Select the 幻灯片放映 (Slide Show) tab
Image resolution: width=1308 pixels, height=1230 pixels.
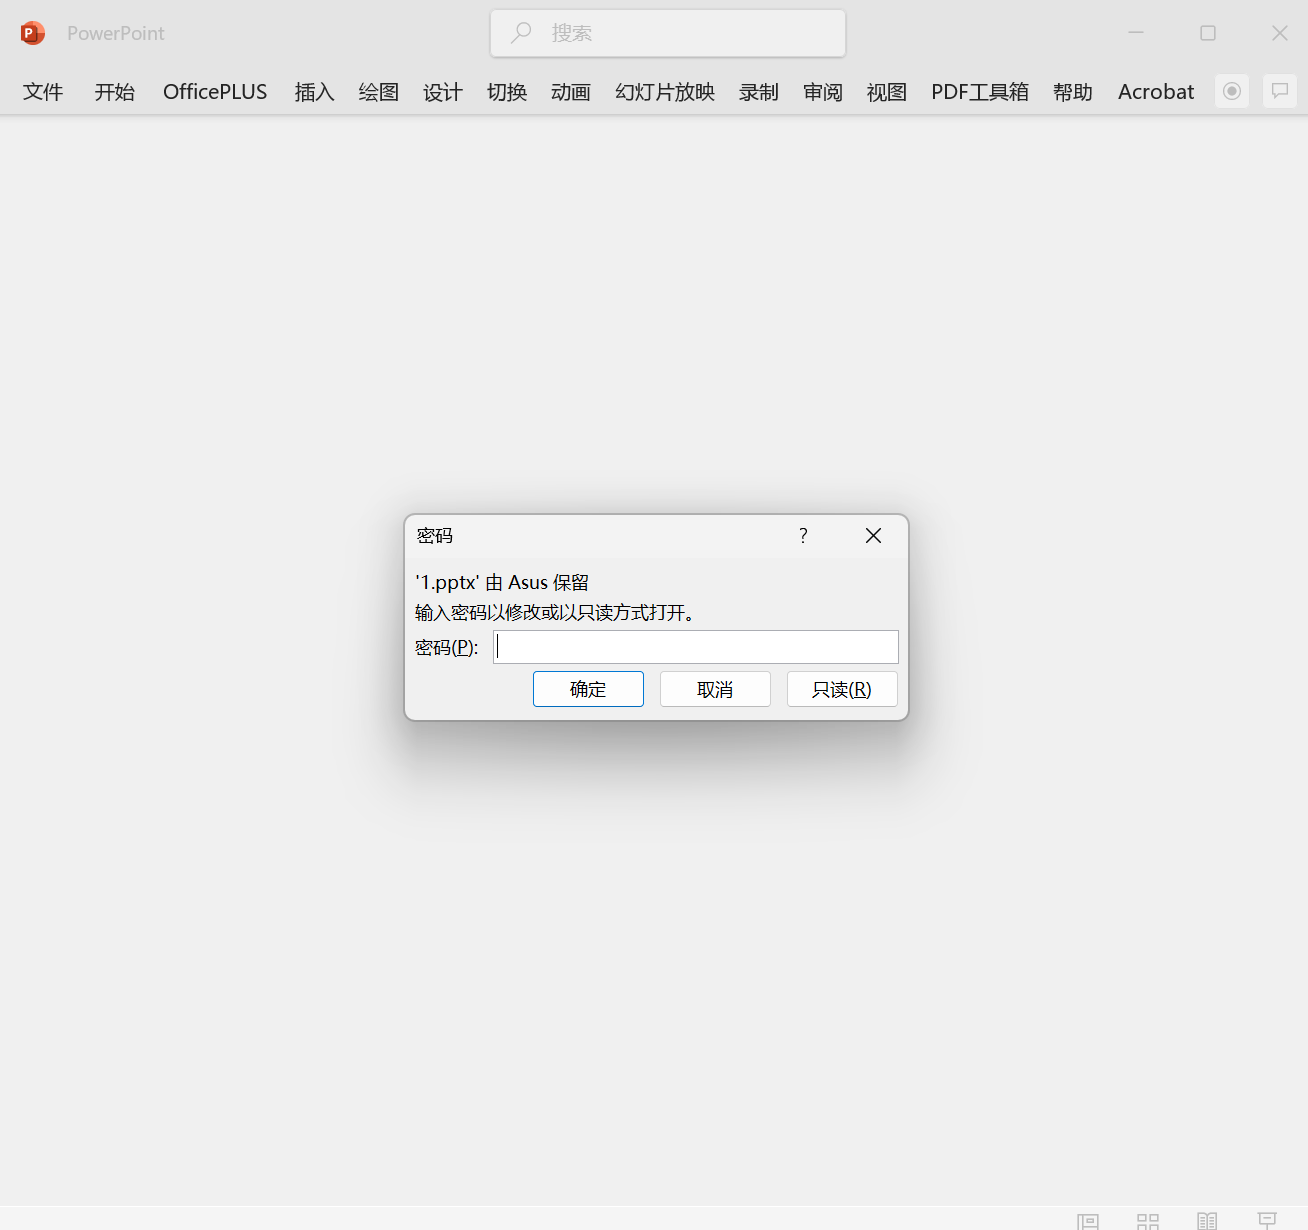click(665, 92)
